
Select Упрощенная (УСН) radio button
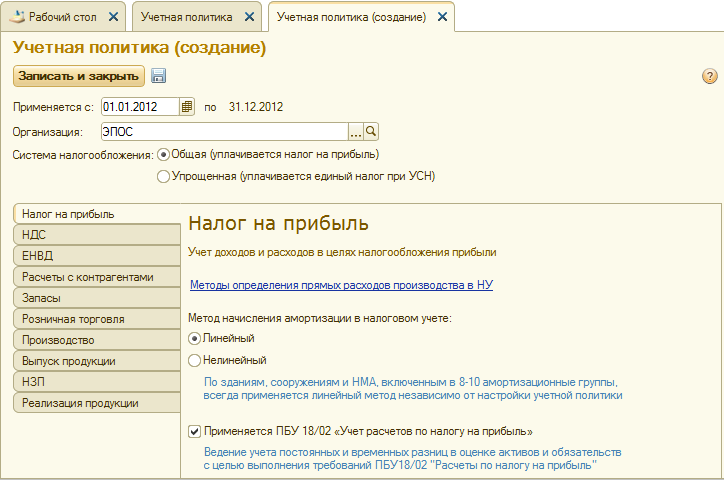(x=163, y=176)
